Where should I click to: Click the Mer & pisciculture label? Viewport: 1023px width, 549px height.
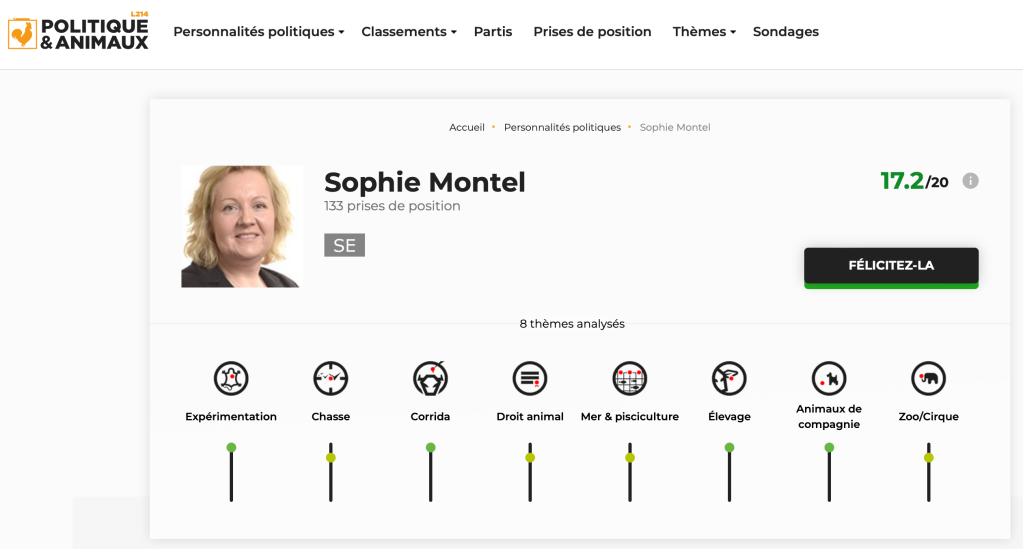pos(630,416)
